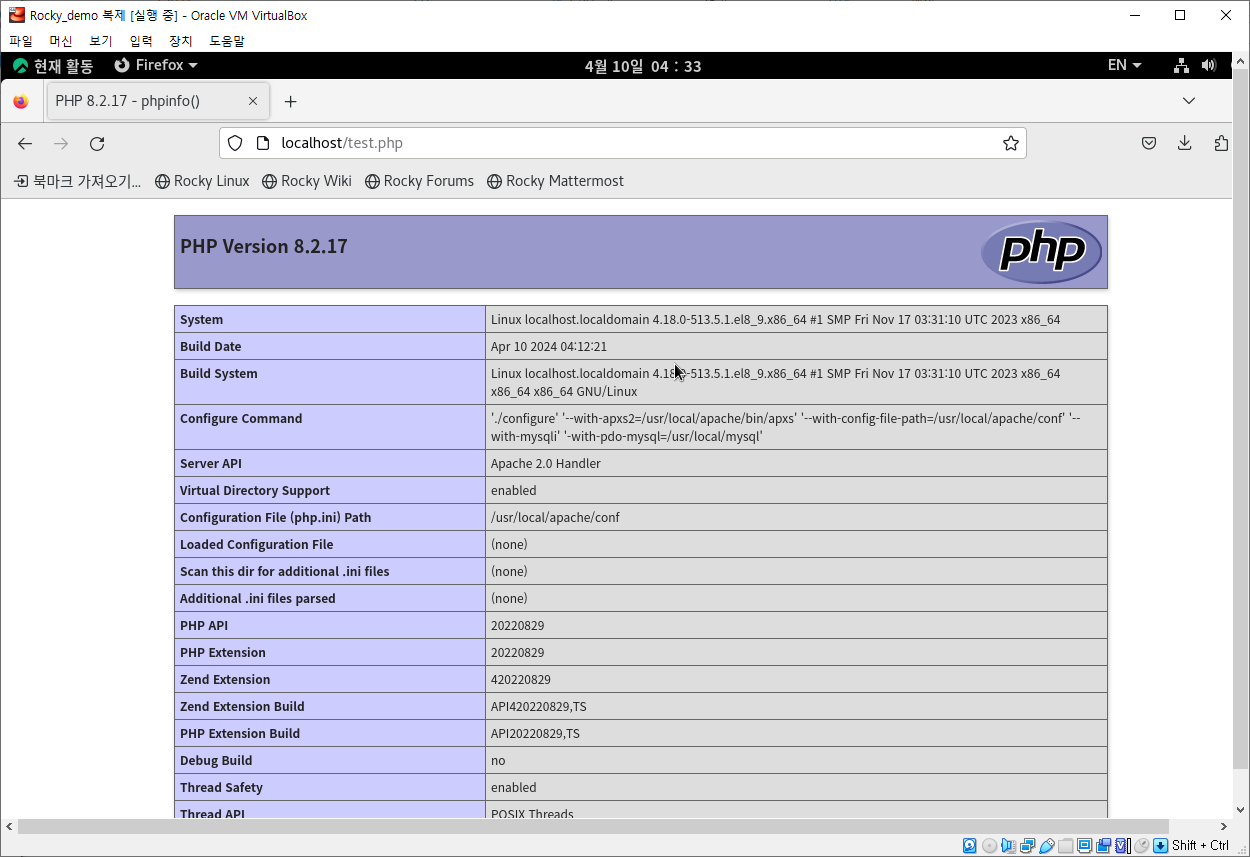Viewport: 1250px width, 857px height.
Task: Open the 보기 menu
Action: coord(101,41)
